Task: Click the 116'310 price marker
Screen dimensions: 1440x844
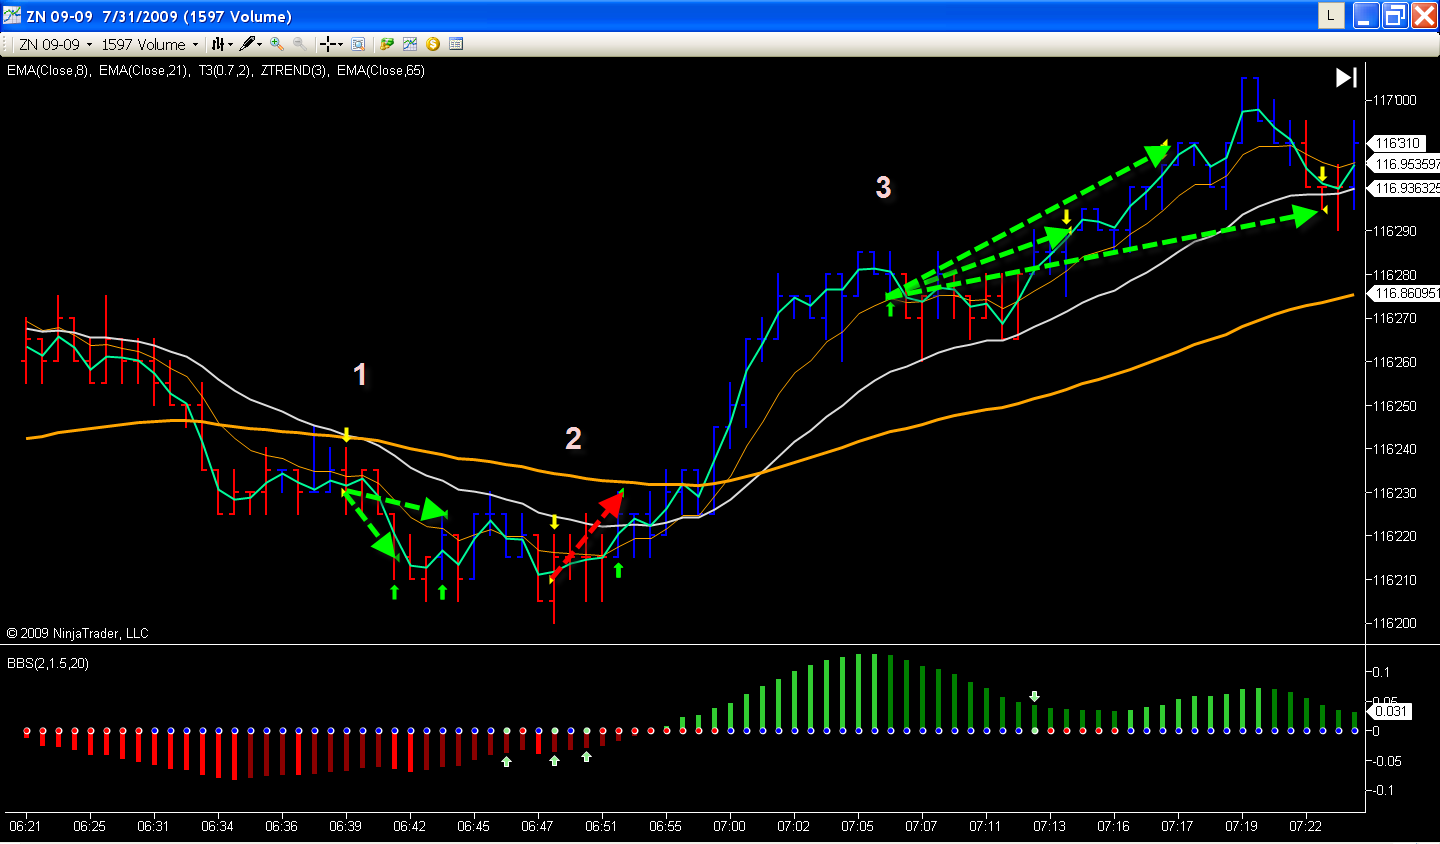Action: [x=1398, y=143]
